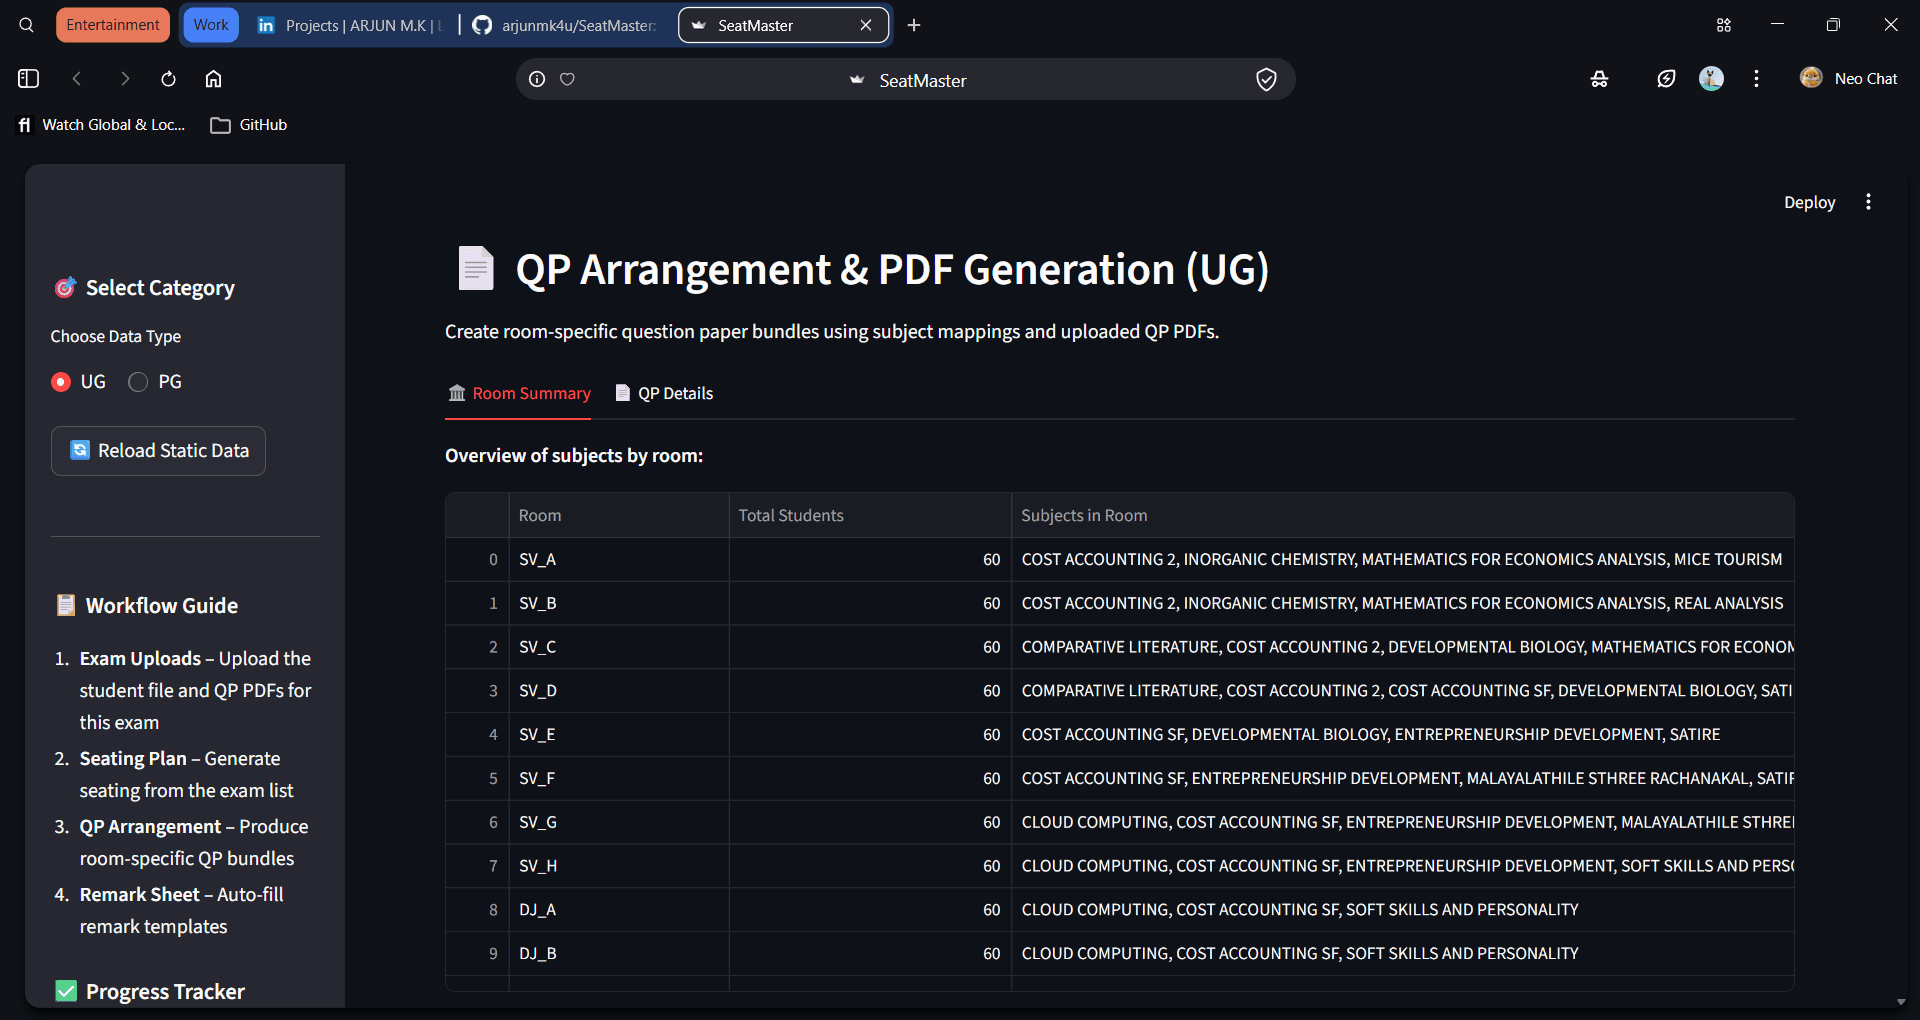Switch to the QP Details tab
Viewport: 1920px width, 1020px height.
[664, 394]
